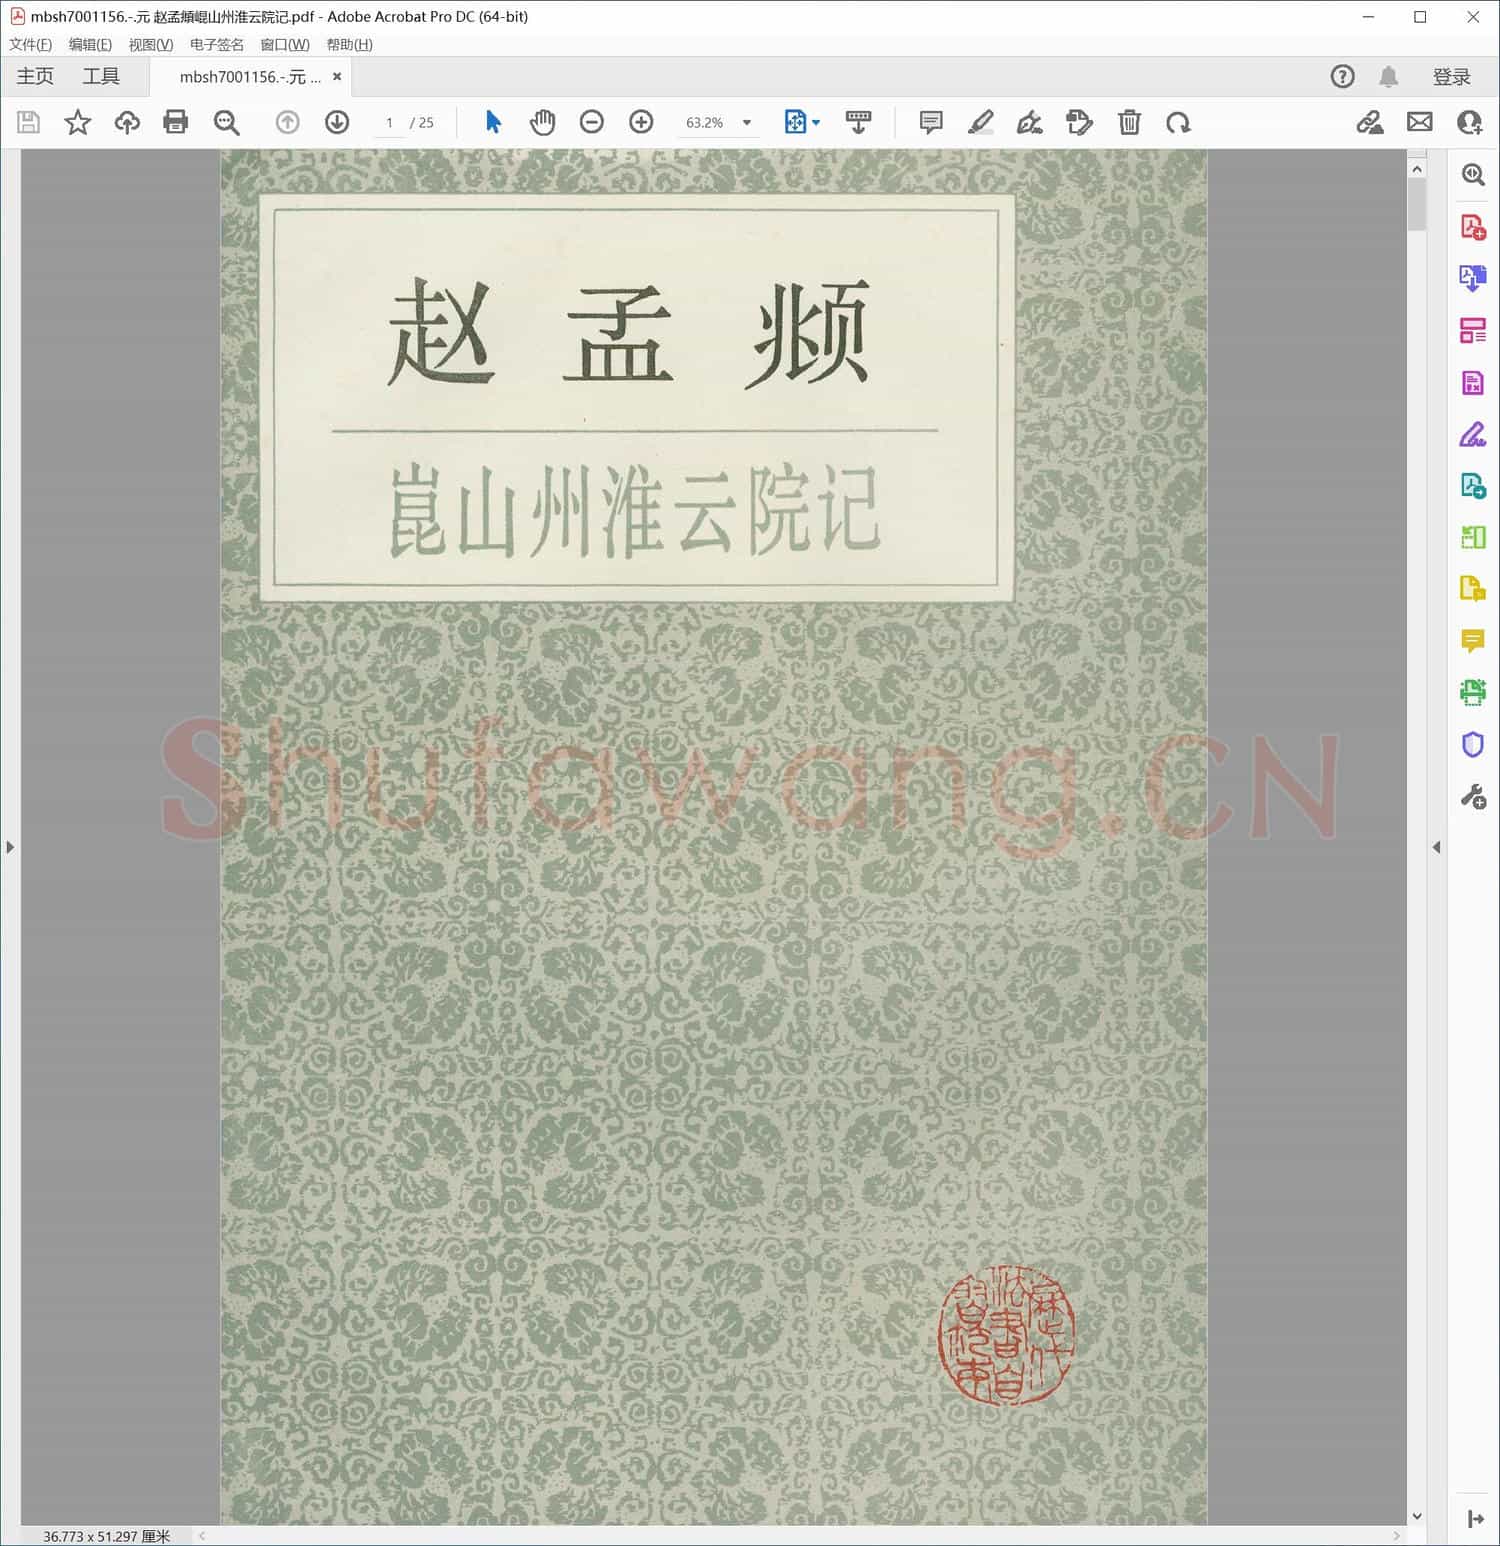The width and height of the screenshot is (1500, 1546).
Task: Expand the fit page options dropdown
Action: (x=816, y=122)
